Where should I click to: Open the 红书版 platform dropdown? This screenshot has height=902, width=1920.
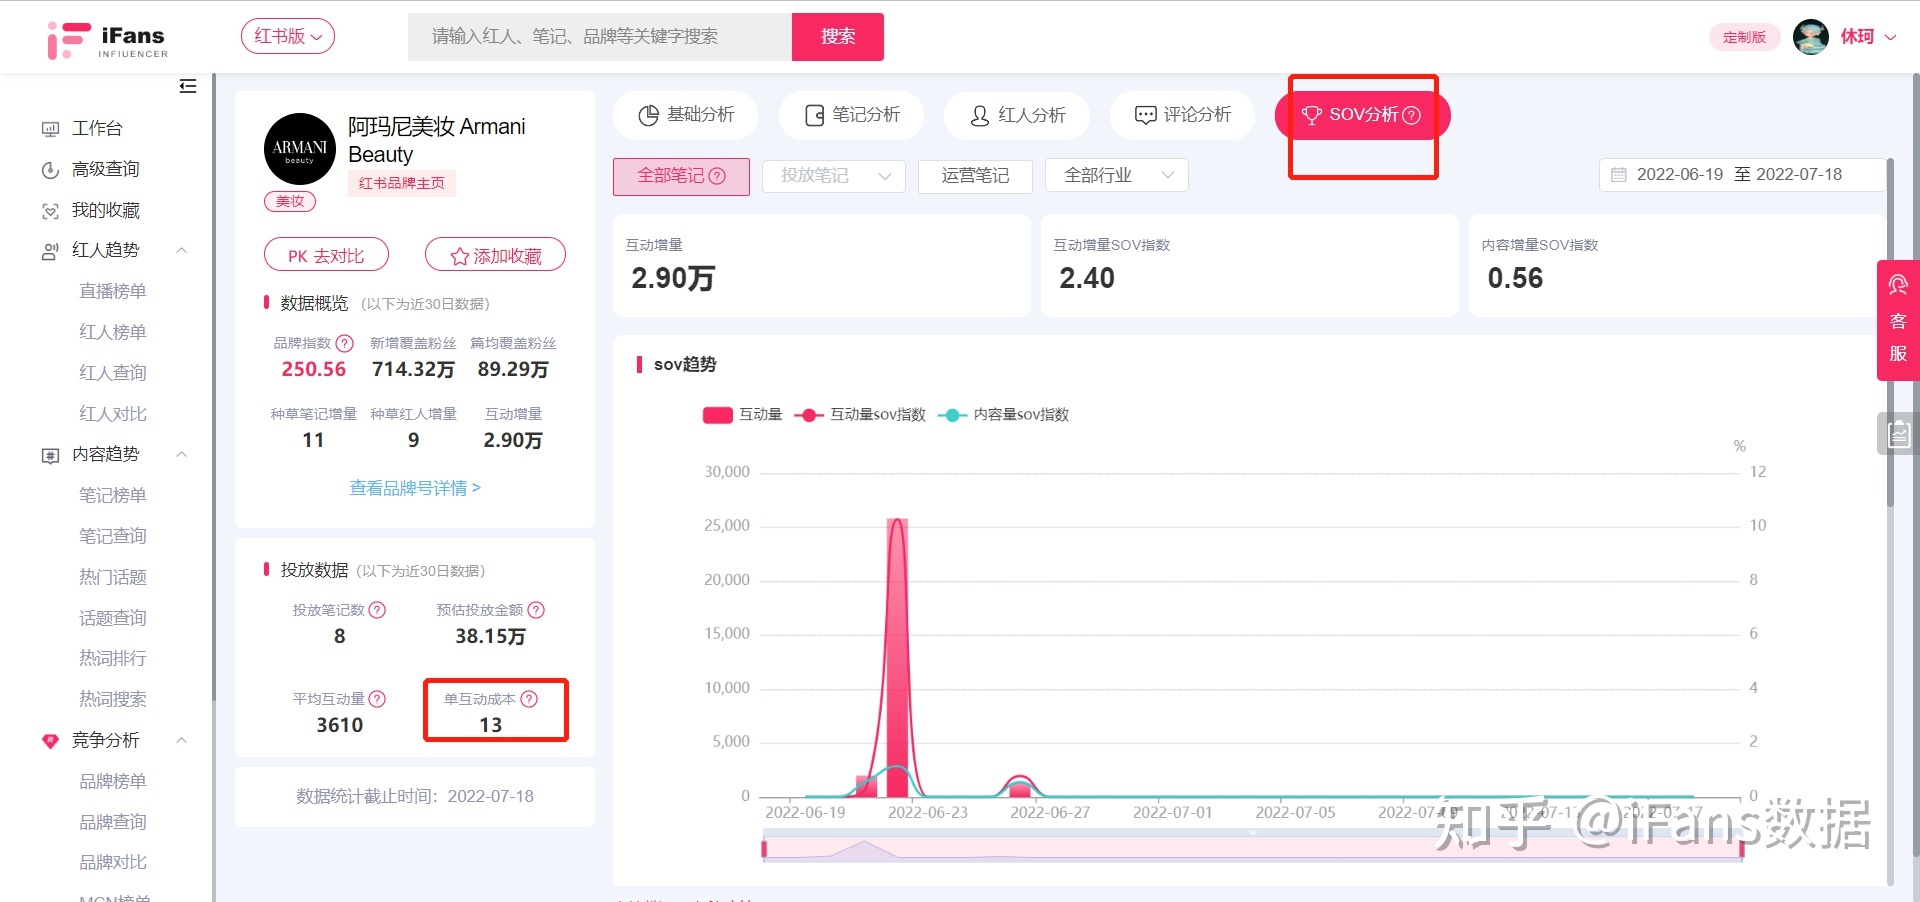click(x=287, y=37)
